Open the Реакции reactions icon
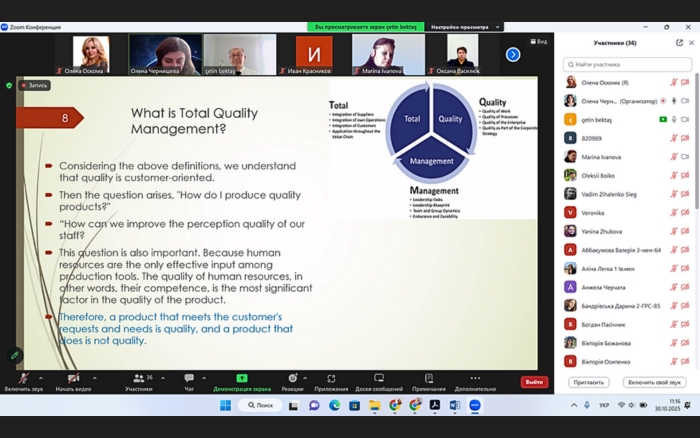Screen dimensions: 700x438 tap(292, 379)
